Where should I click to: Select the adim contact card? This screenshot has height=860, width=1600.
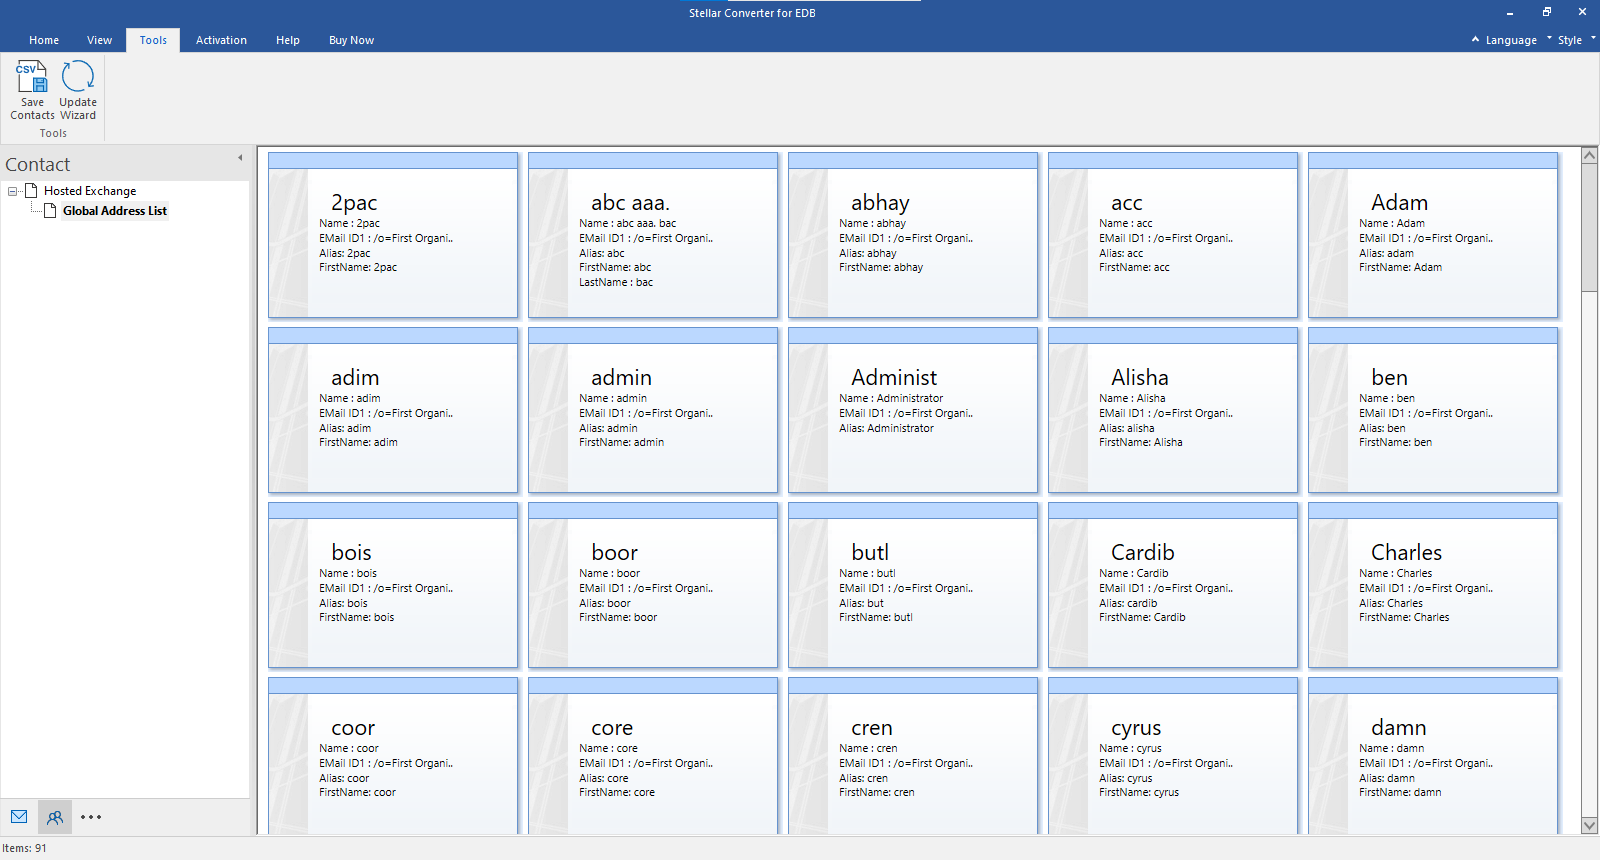click(x=393, y=410)
